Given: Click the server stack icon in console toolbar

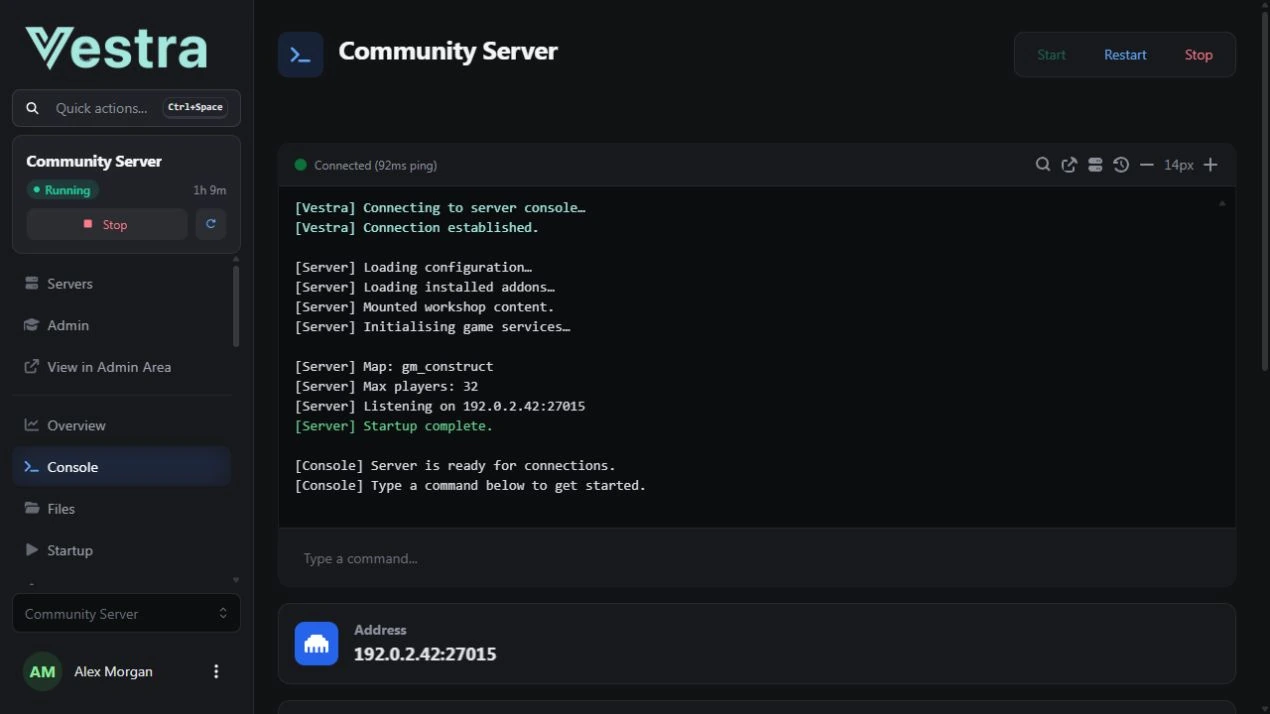Looking at the screenshot, I should tap(1095, 165).
